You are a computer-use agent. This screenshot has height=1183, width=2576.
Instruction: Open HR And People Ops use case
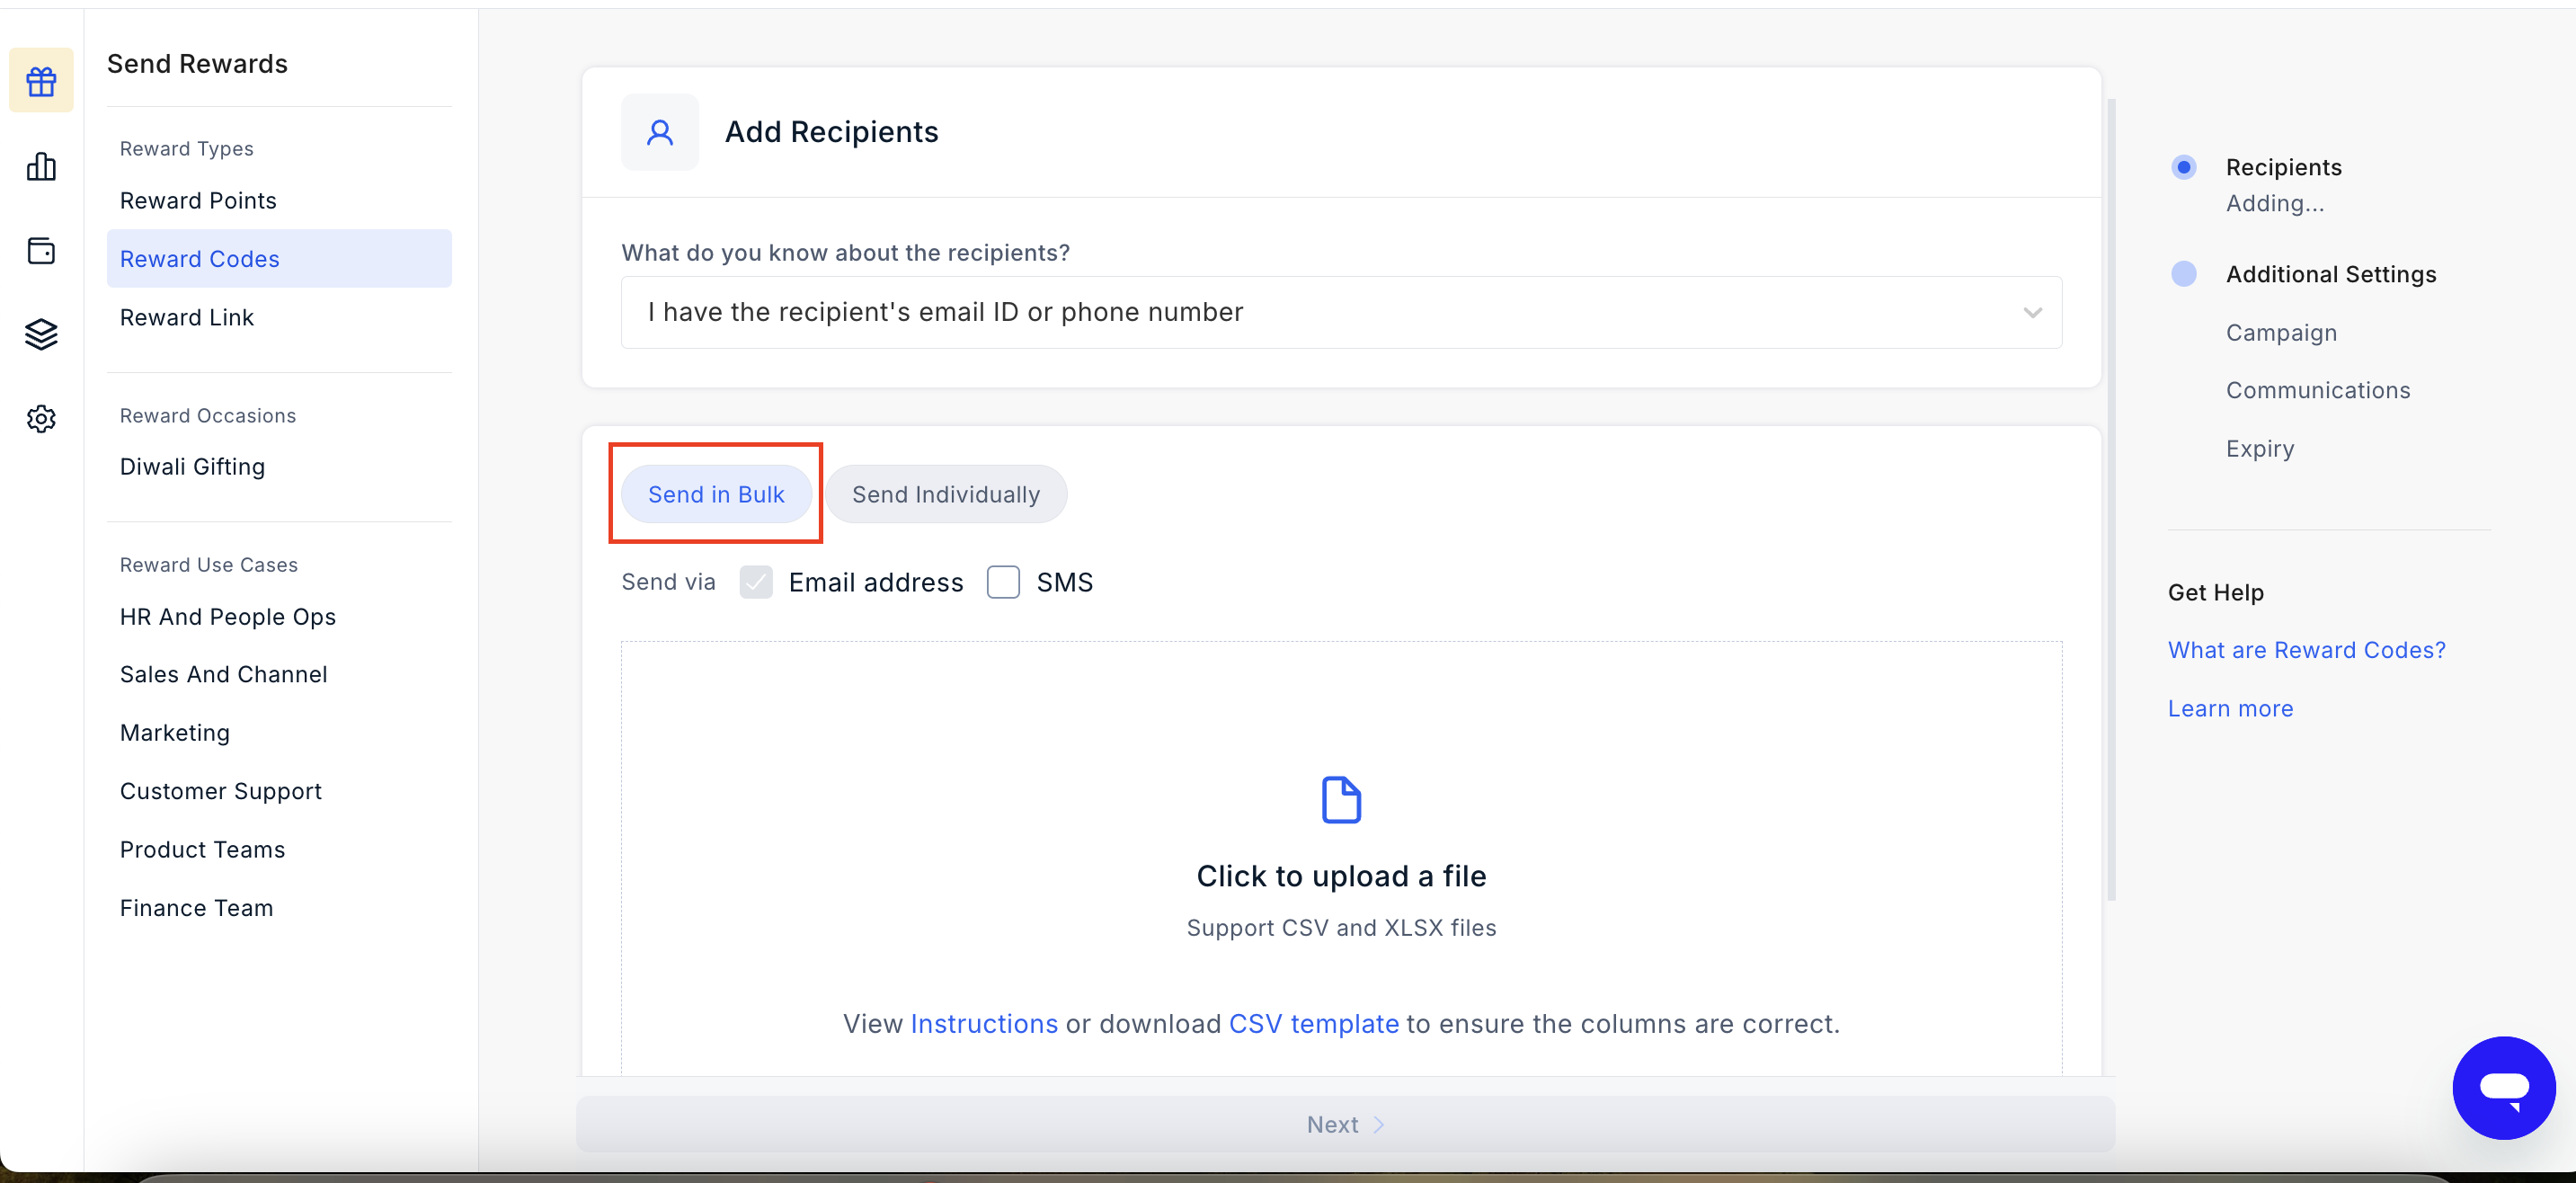228,617
